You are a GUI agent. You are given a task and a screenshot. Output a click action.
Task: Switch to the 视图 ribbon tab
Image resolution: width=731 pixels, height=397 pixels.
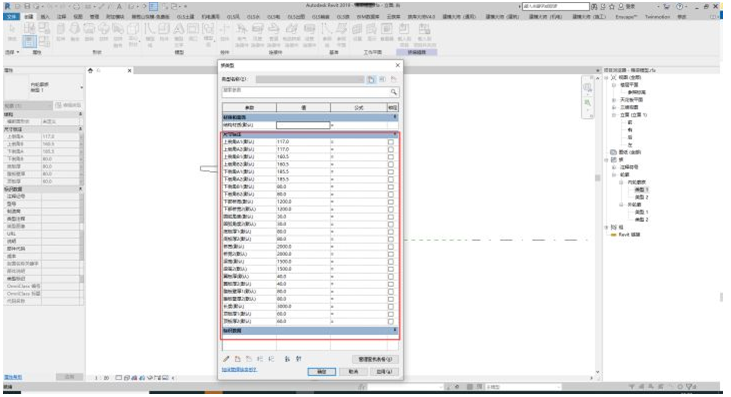point(78,16)
